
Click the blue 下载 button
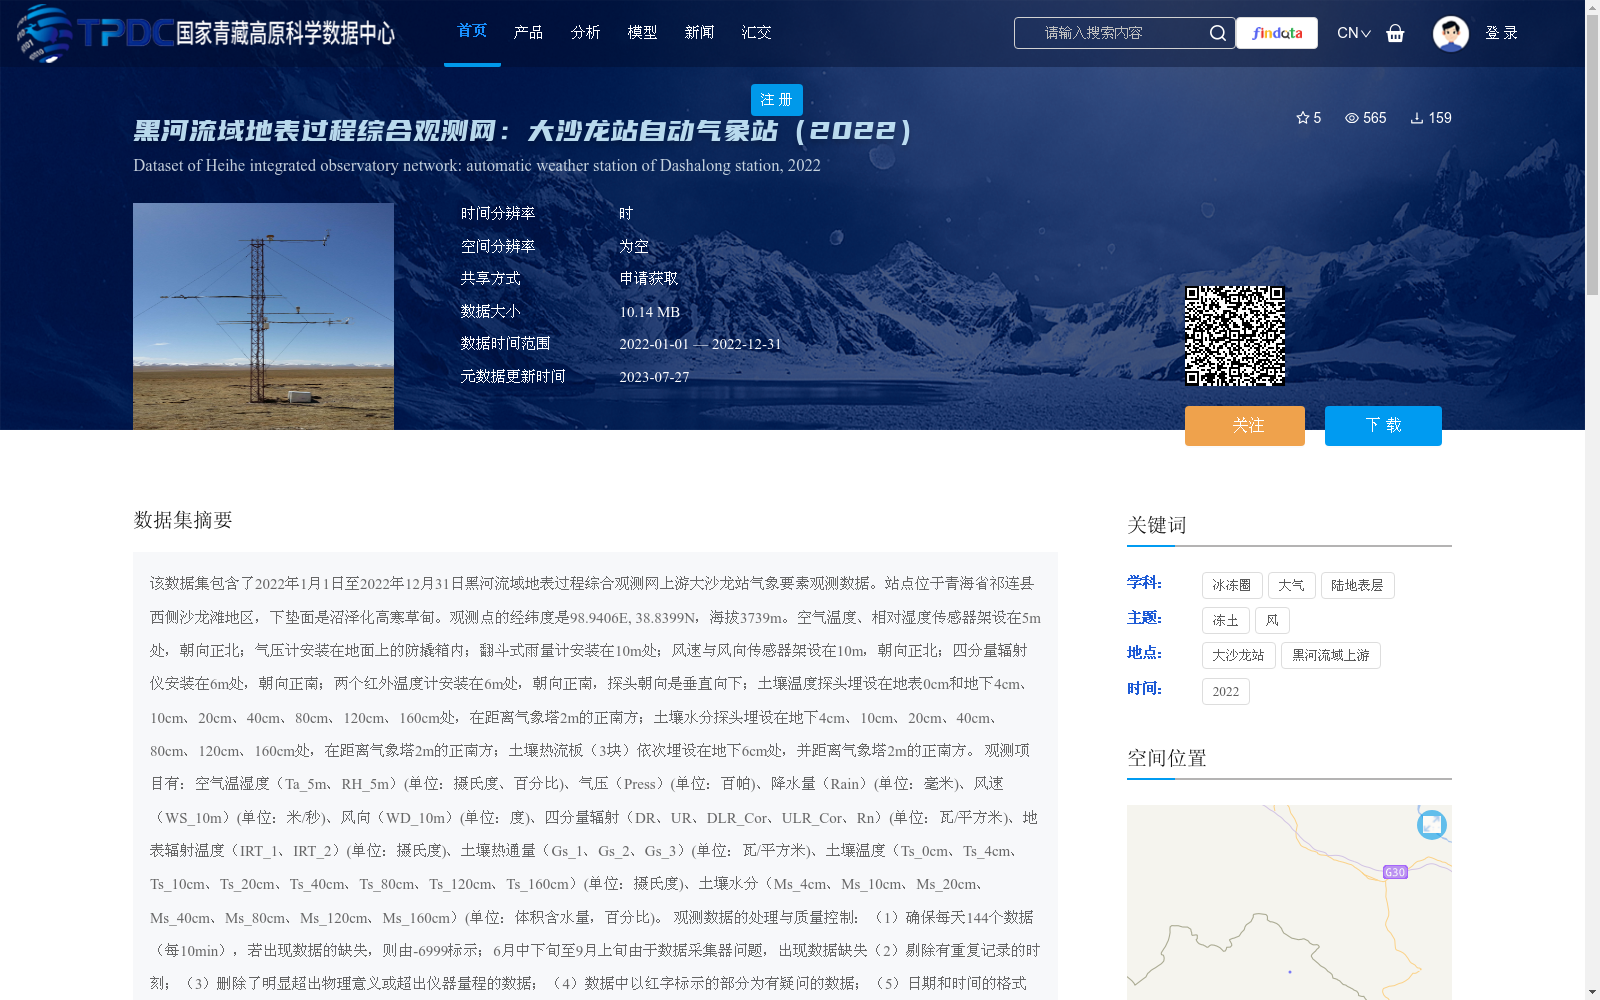[x=1383, y=426]
